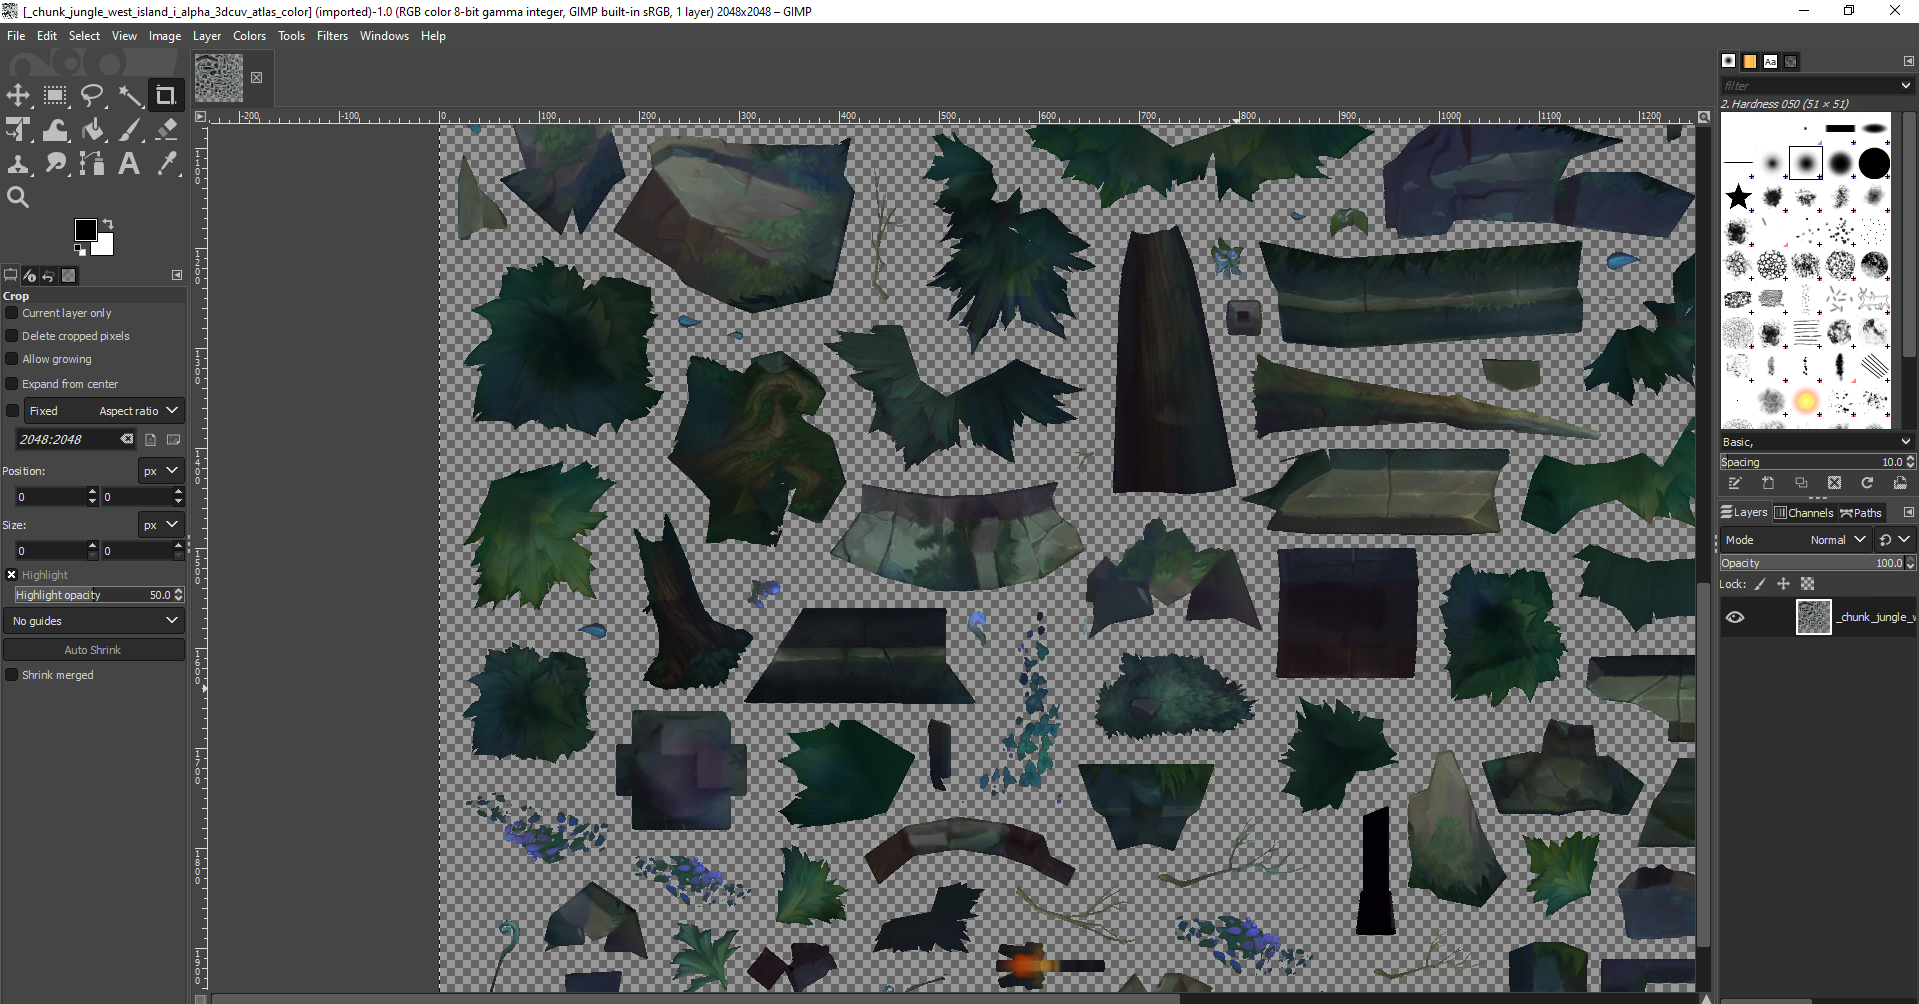This screenshot has height=1004, width=1919.
Task: Lock layer pixels
Action: (x=1760, y=584)
